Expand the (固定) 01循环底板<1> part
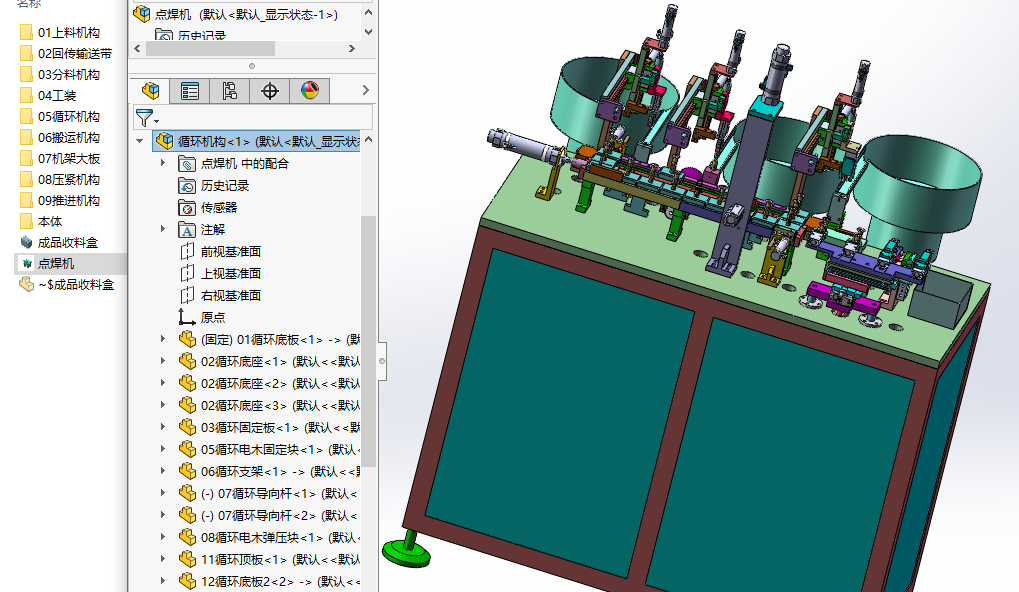 tap(163, 339)
